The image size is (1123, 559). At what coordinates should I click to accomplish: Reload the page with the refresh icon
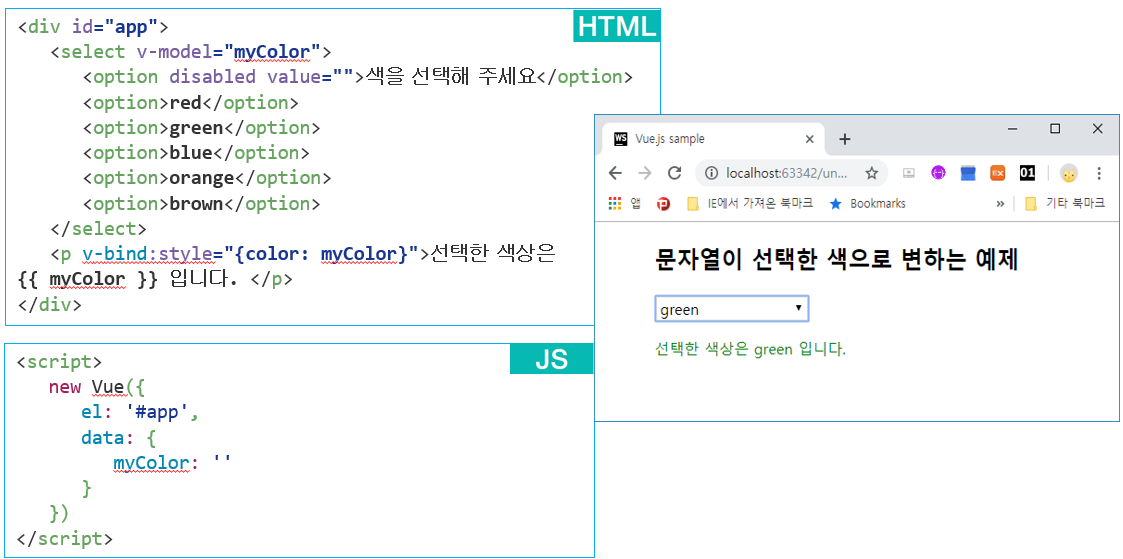[674, 173]
